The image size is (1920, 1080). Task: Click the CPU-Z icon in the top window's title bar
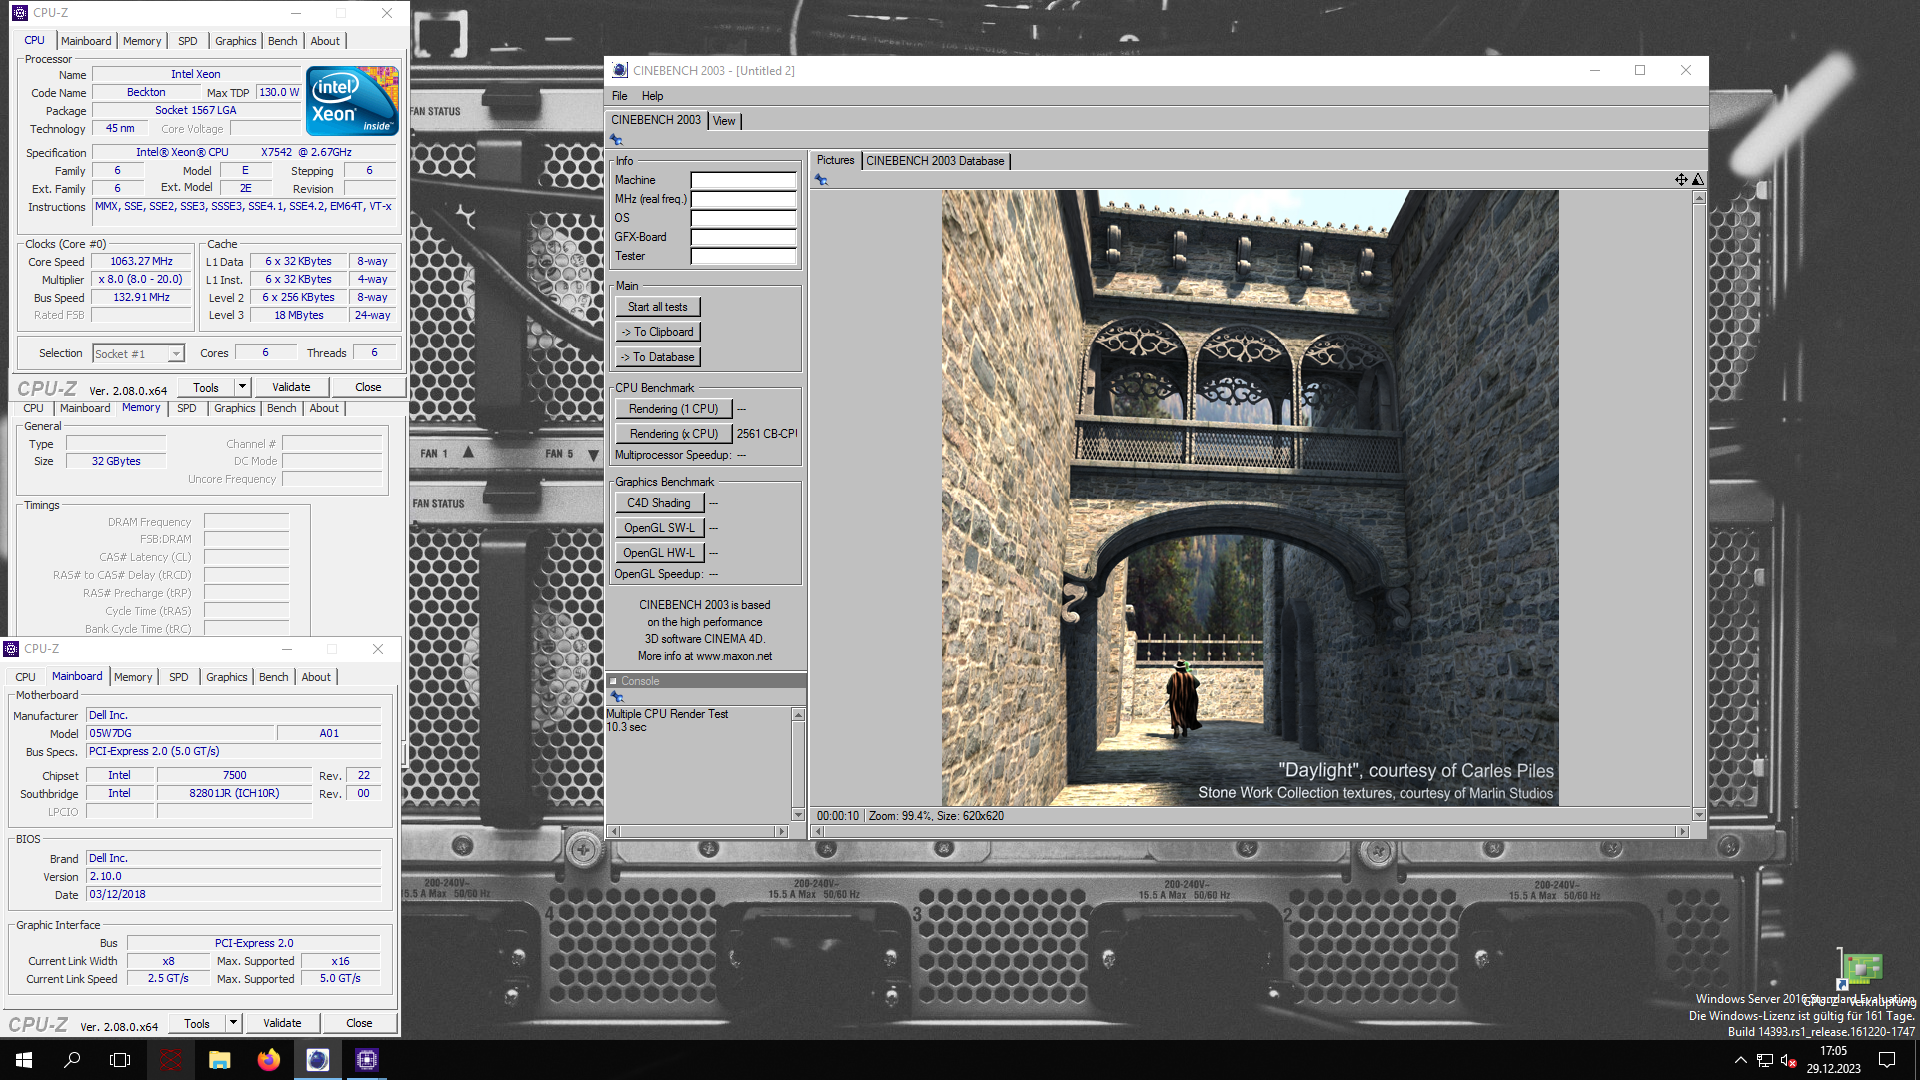point(19,13)
